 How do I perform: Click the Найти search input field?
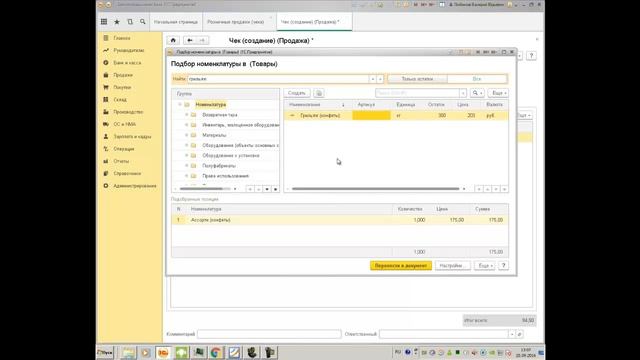[x=278, y=79]
